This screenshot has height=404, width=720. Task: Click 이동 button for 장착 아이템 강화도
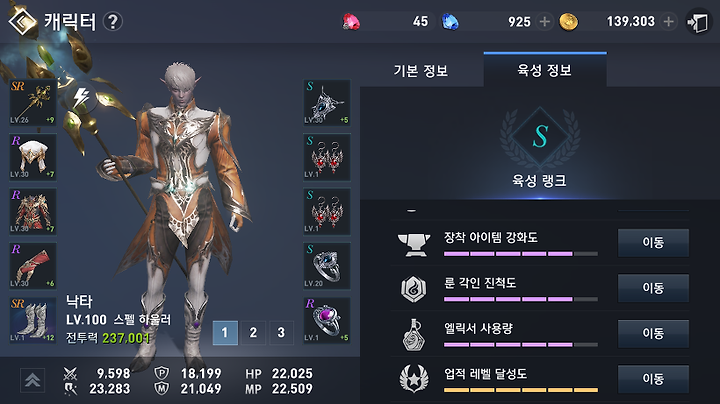click(653, 242)
